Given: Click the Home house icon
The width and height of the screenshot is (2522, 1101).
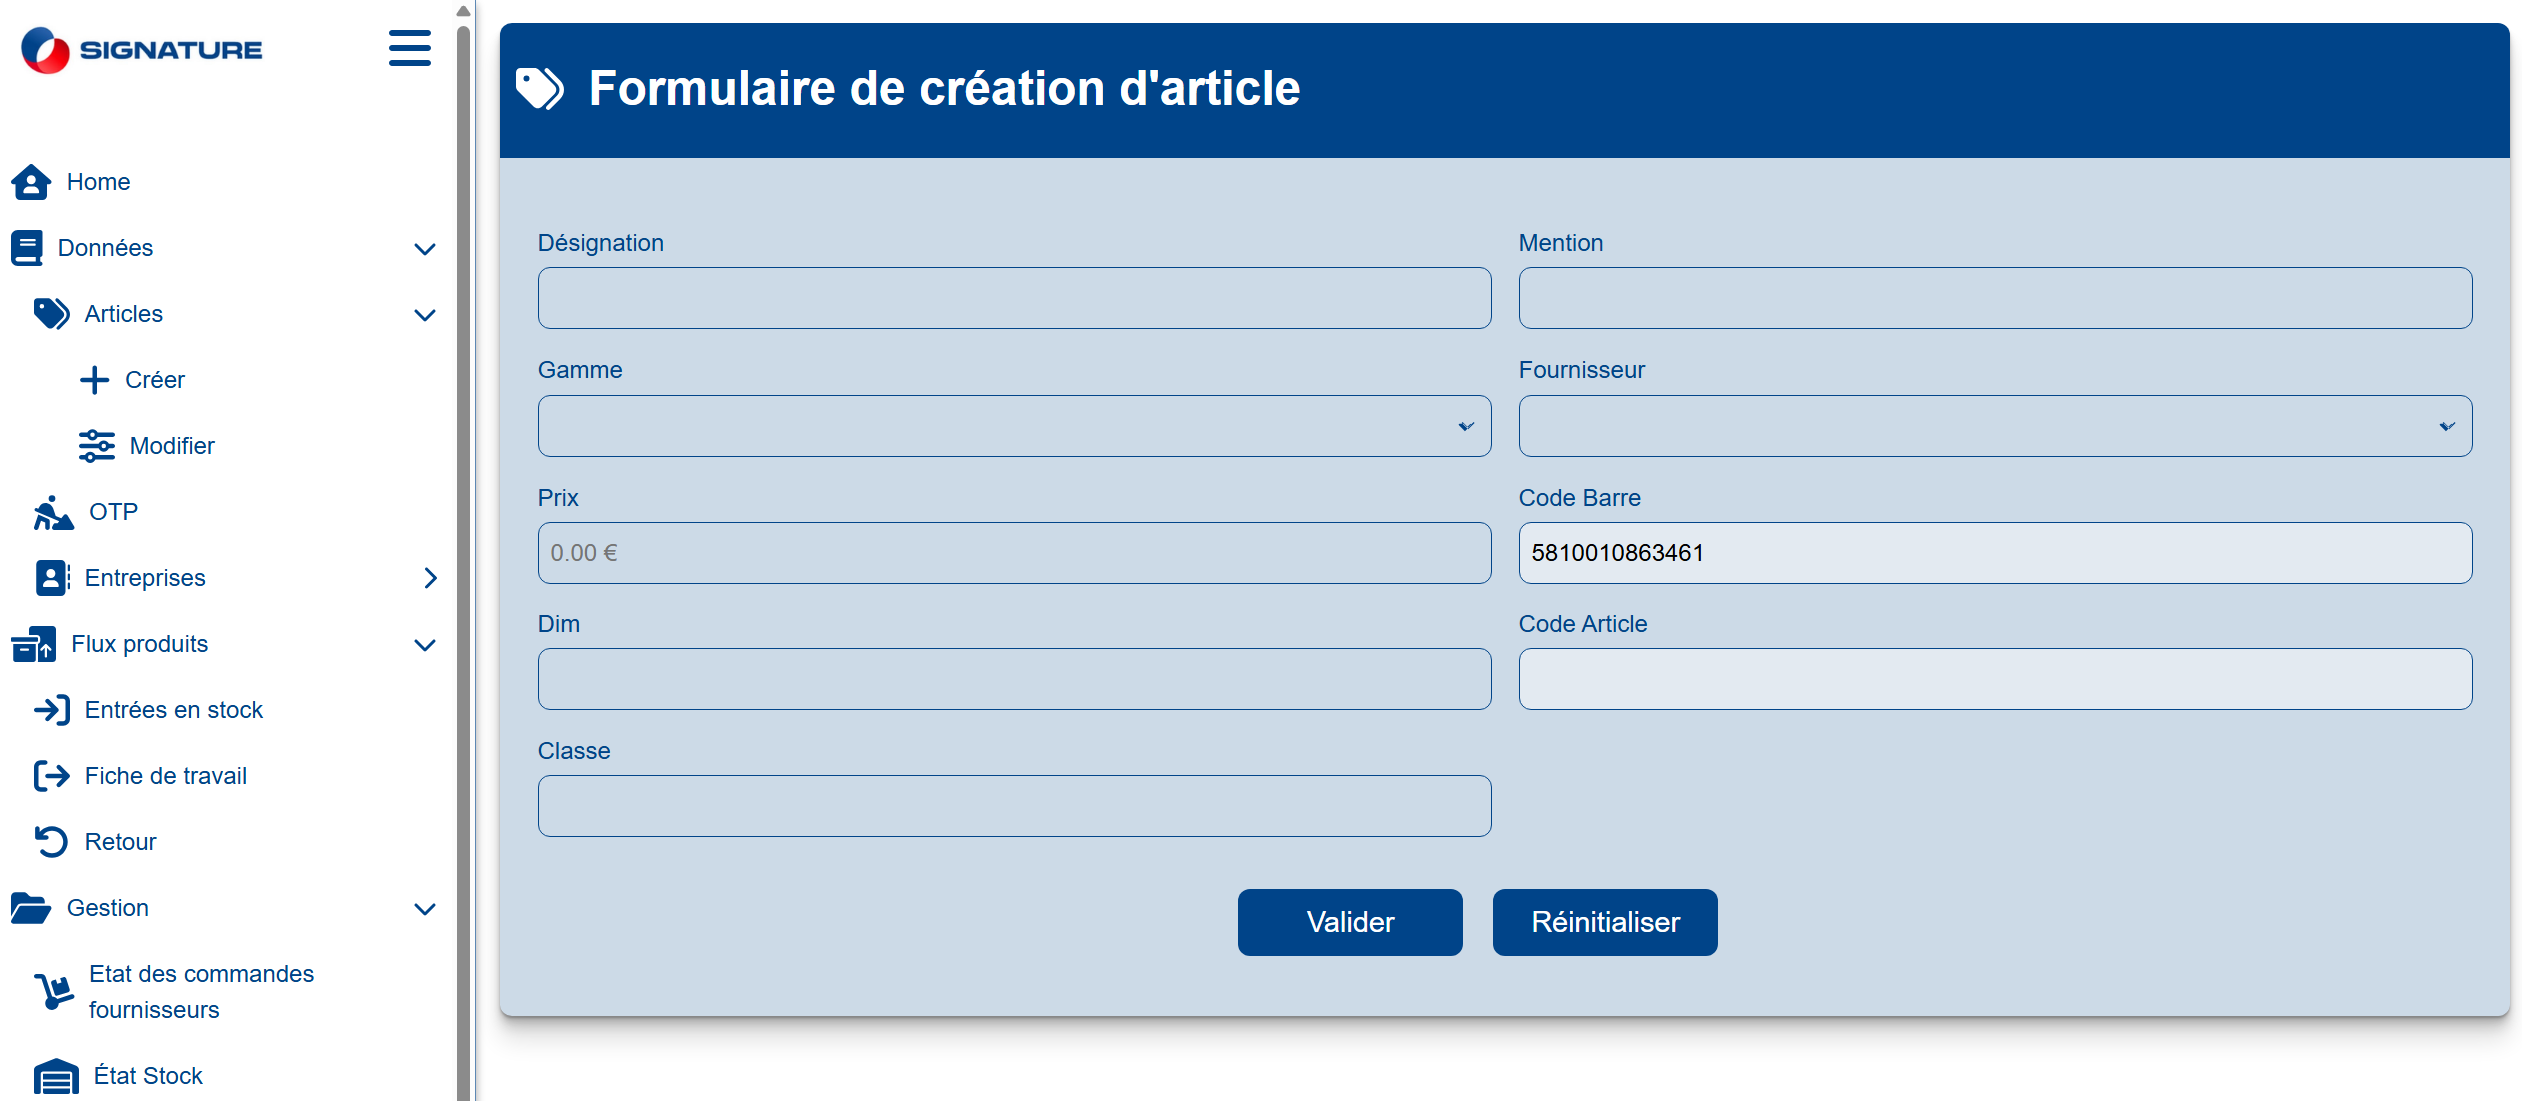Looking at the screenshot, I should click(x=31, y=182).
